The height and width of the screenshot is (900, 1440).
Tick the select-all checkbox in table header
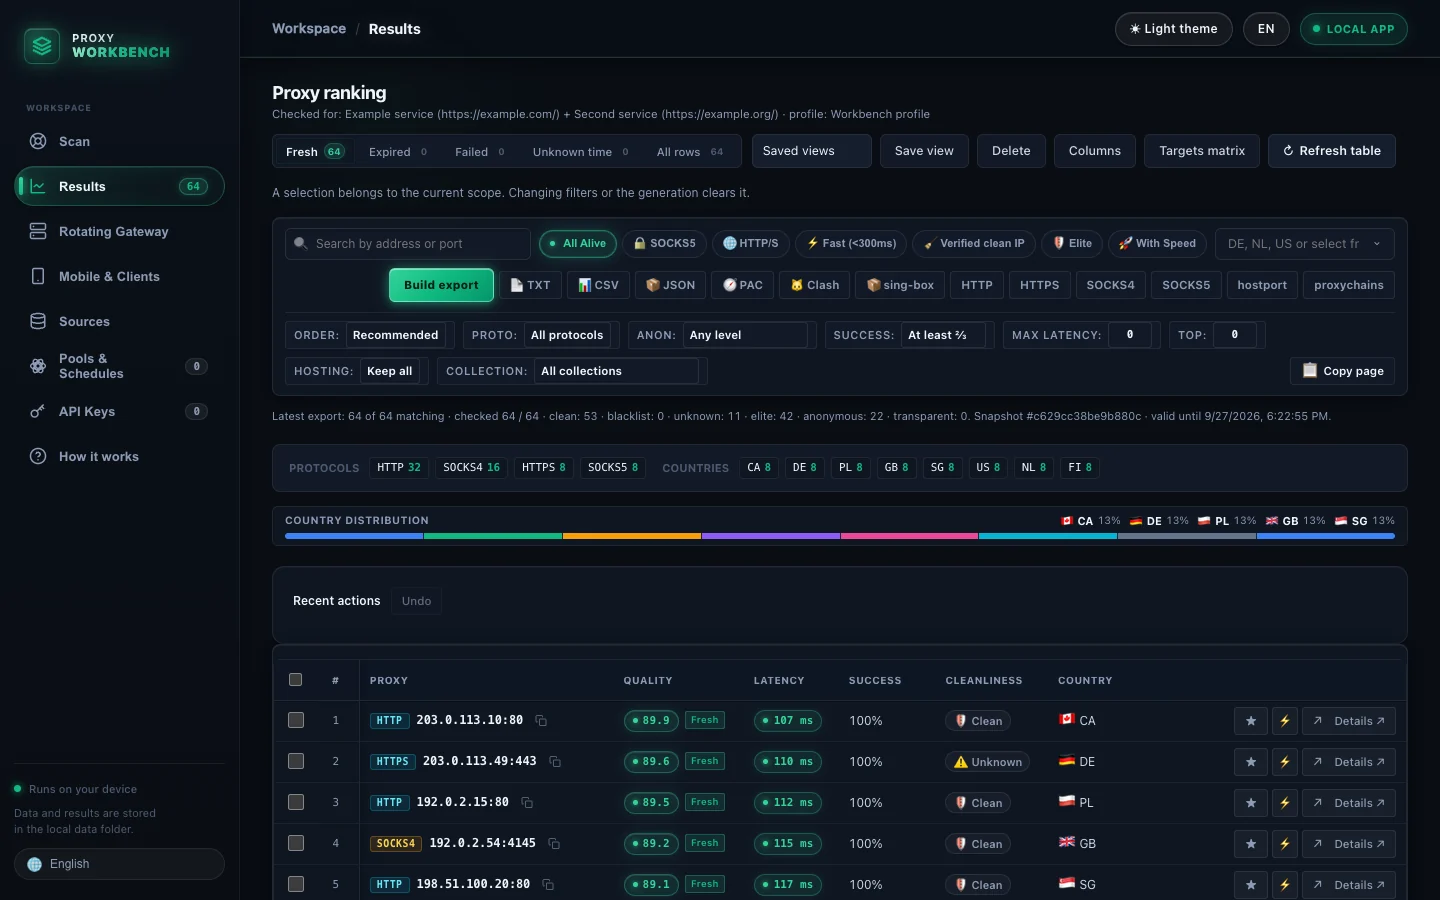295,680
